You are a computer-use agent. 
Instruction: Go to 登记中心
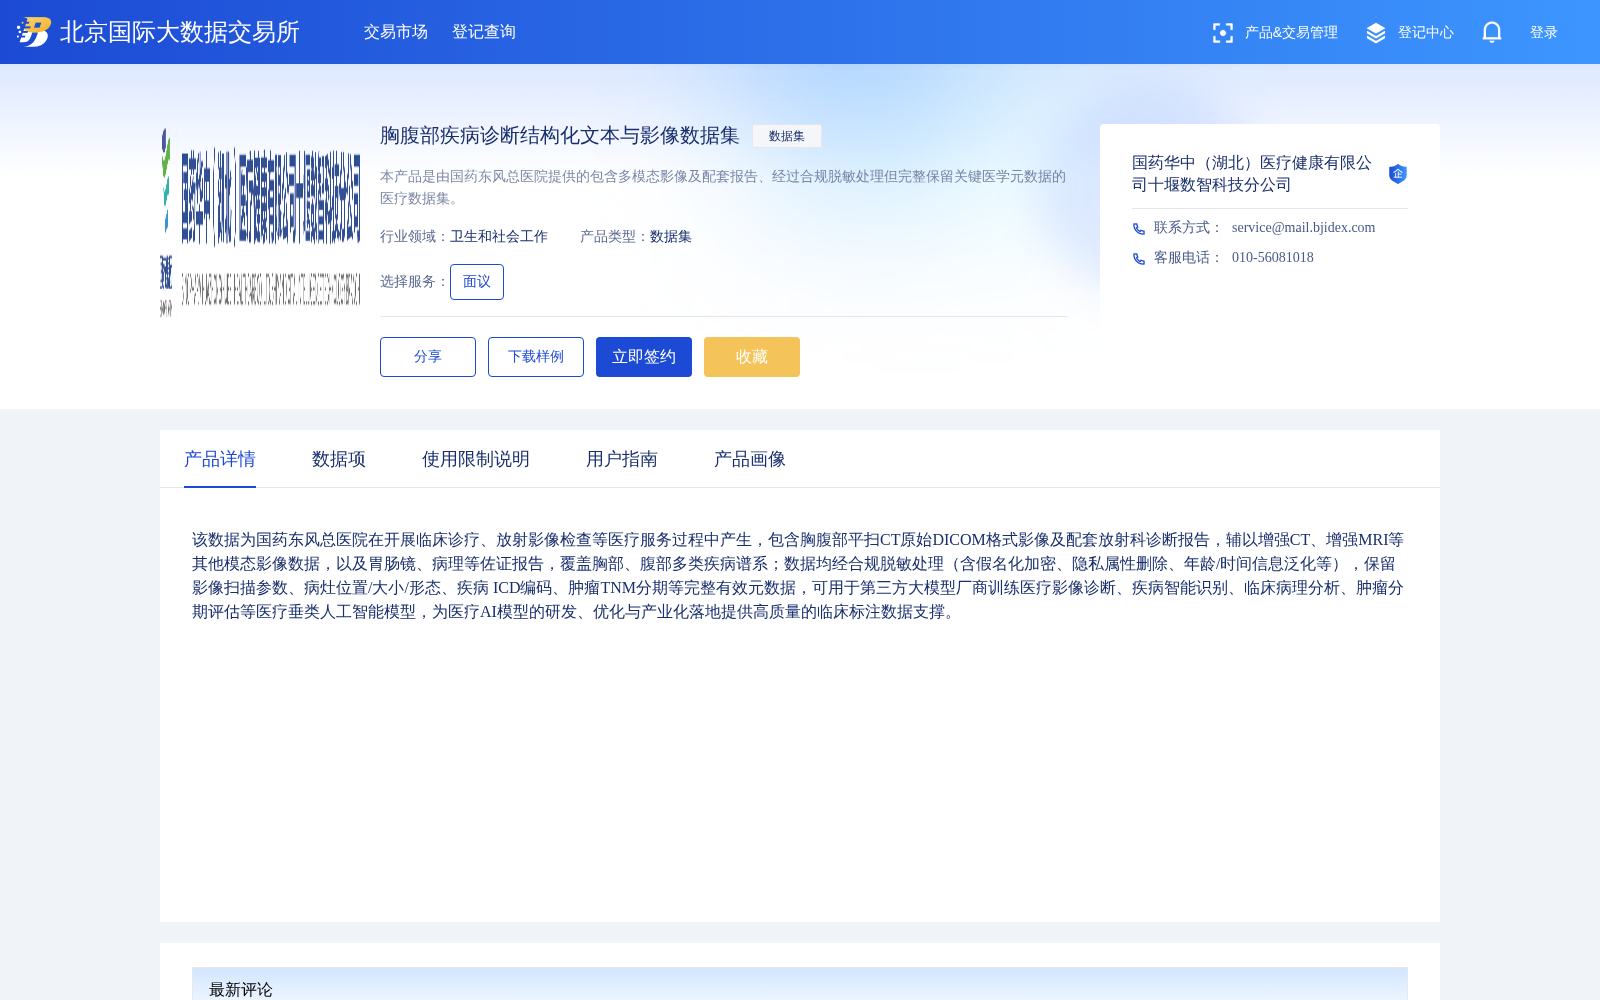click(1426, 33)
